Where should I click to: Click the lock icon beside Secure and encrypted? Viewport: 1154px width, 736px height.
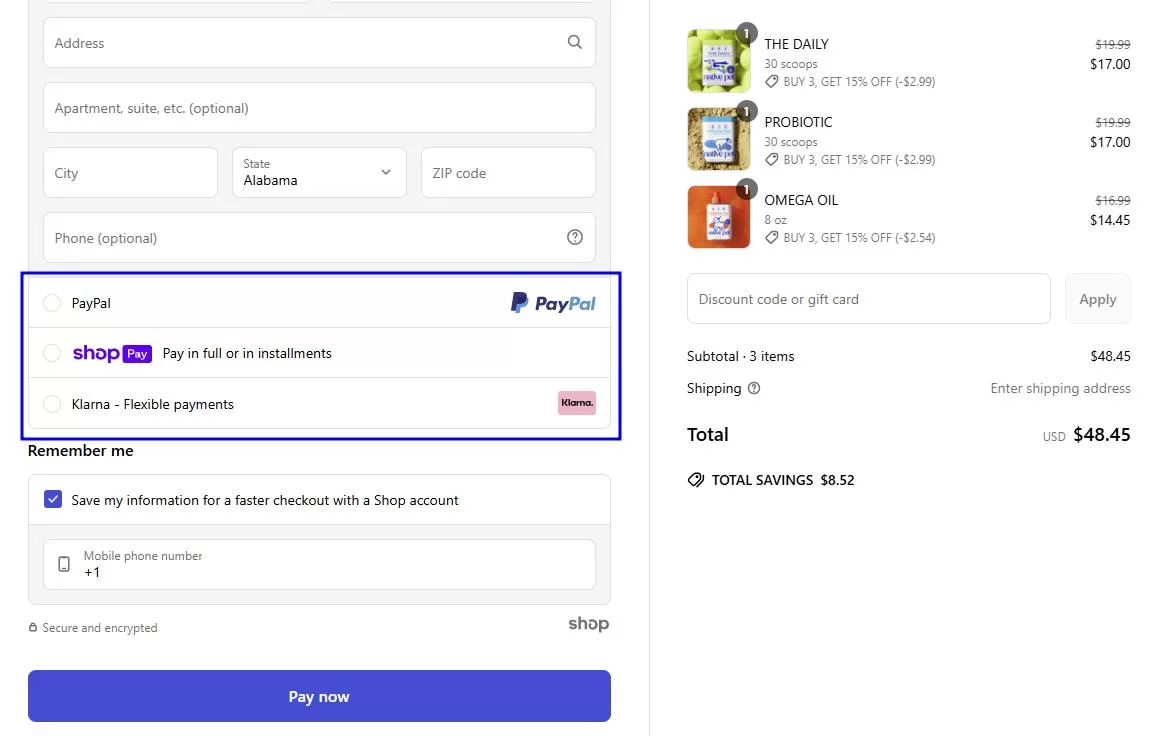(36, 627)
